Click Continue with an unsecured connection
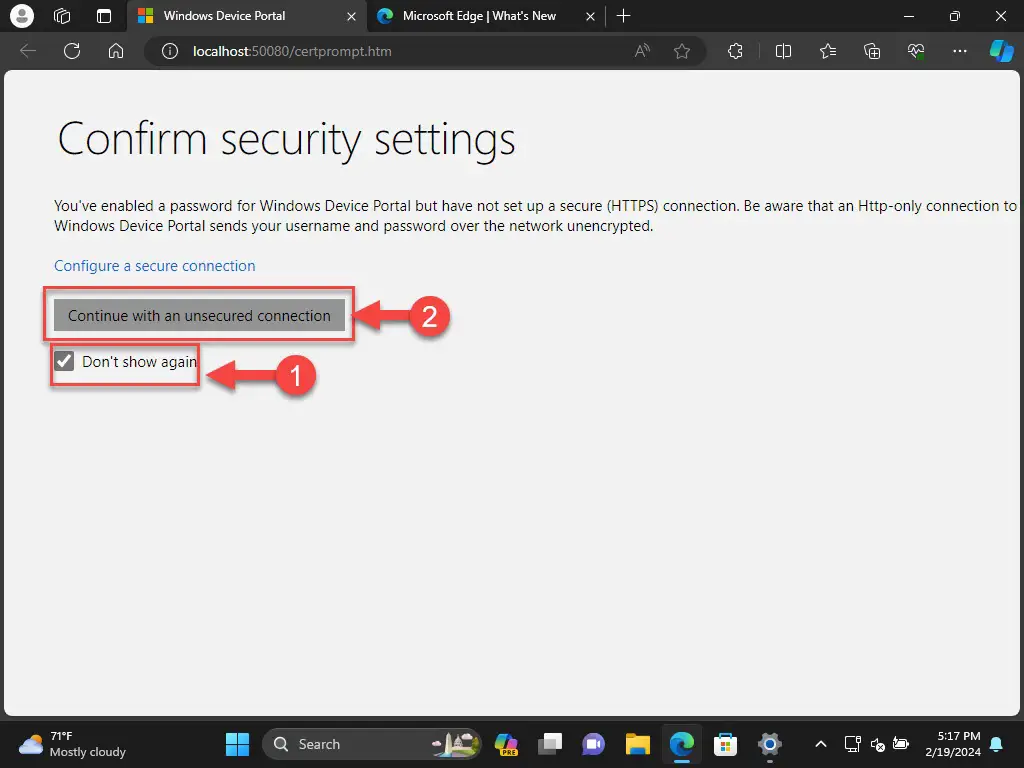Image resolution: width=1024 pixels, height=768 pixels. click(x=199, y=315)
